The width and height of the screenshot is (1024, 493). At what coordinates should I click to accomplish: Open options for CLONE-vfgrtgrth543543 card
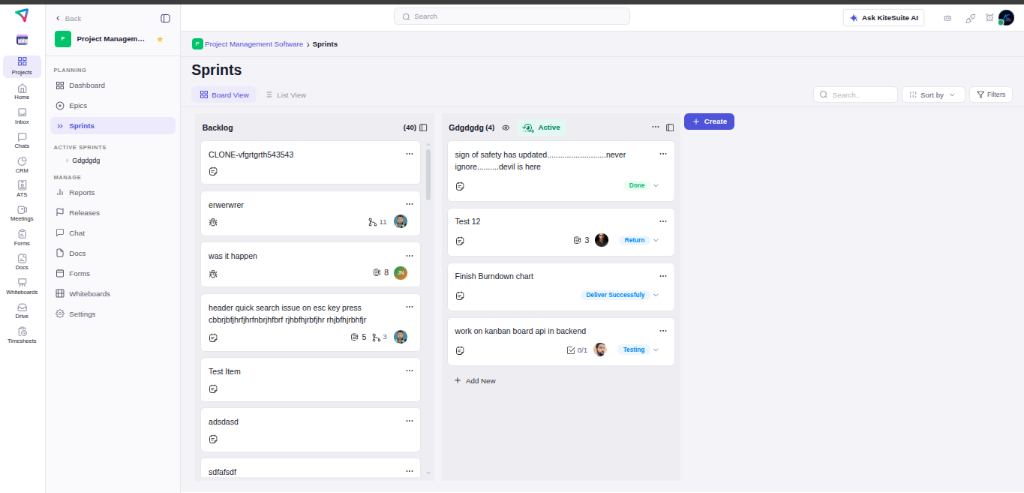pyautogui.click(x=409, y=154)
